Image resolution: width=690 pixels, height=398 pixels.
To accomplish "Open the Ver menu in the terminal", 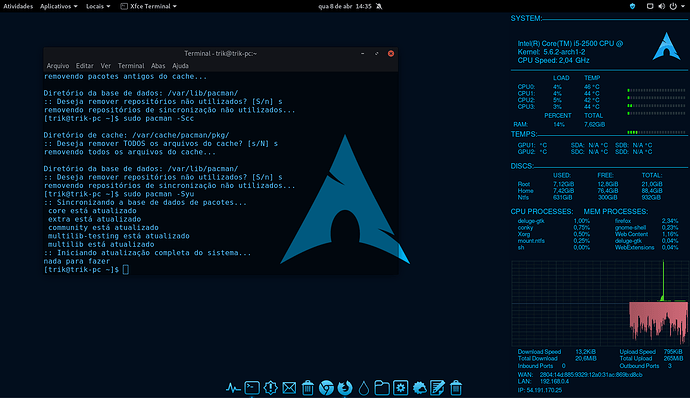I will pos(106,66).
